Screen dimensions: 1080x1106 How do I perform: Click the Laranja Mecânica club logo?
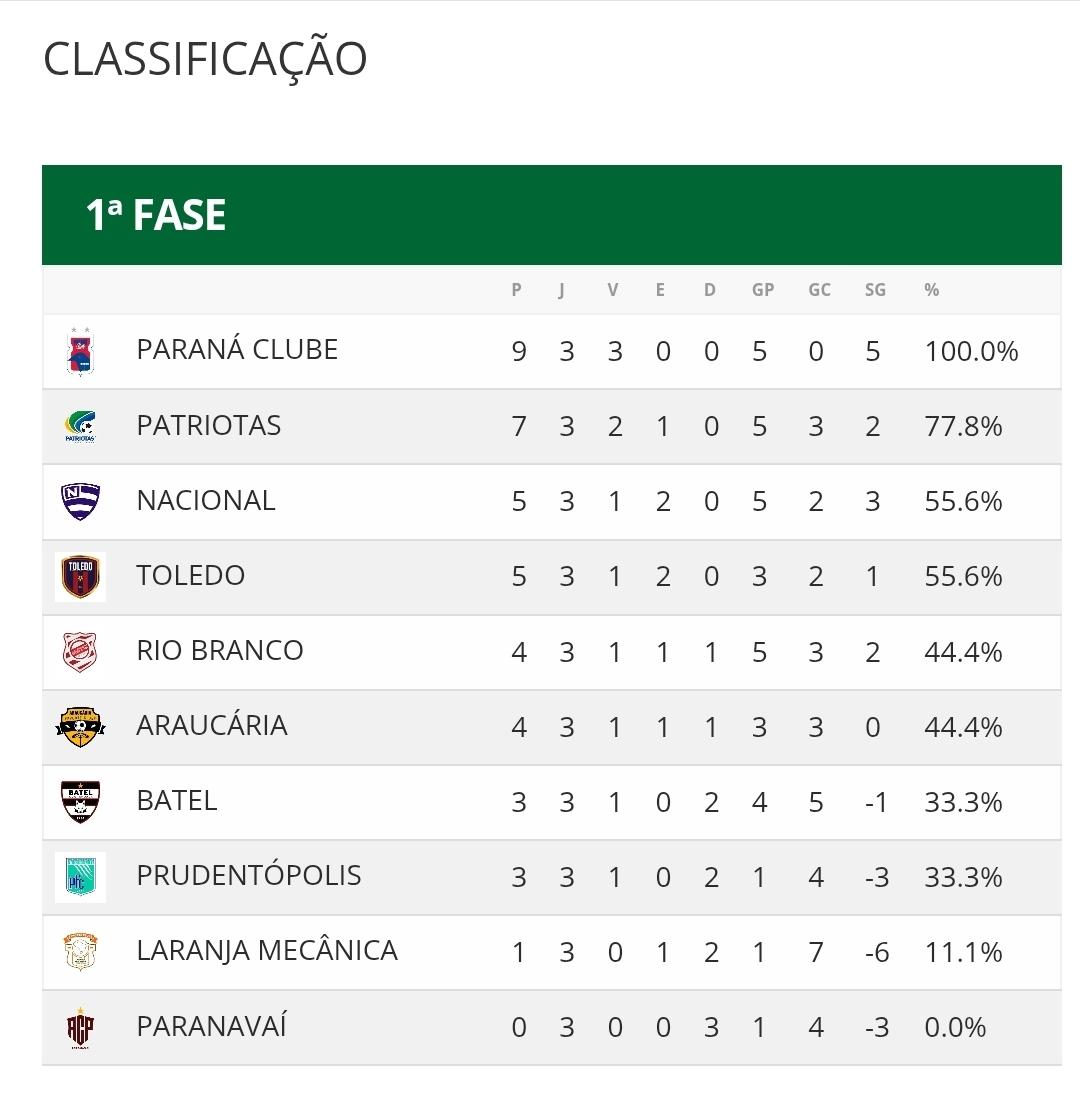point(80,952)
